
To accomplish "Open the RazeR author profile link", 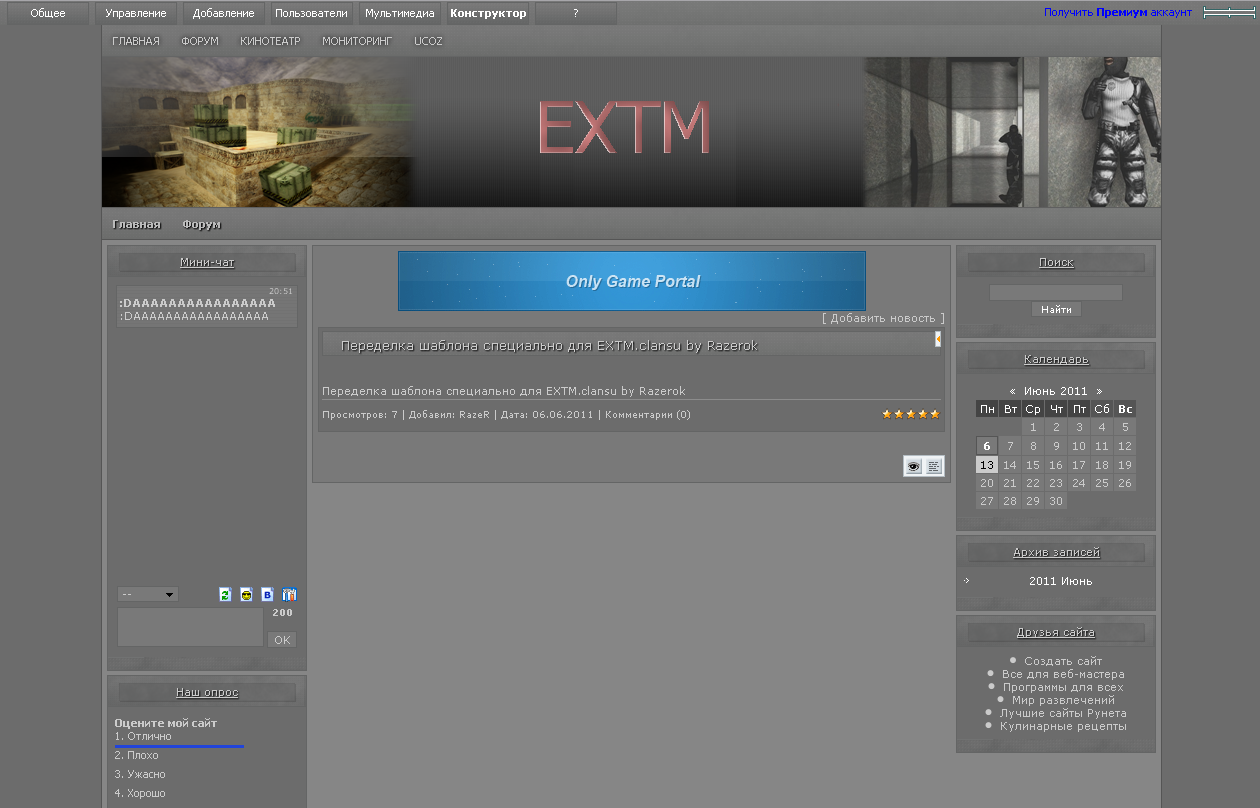I will (474, 414).
